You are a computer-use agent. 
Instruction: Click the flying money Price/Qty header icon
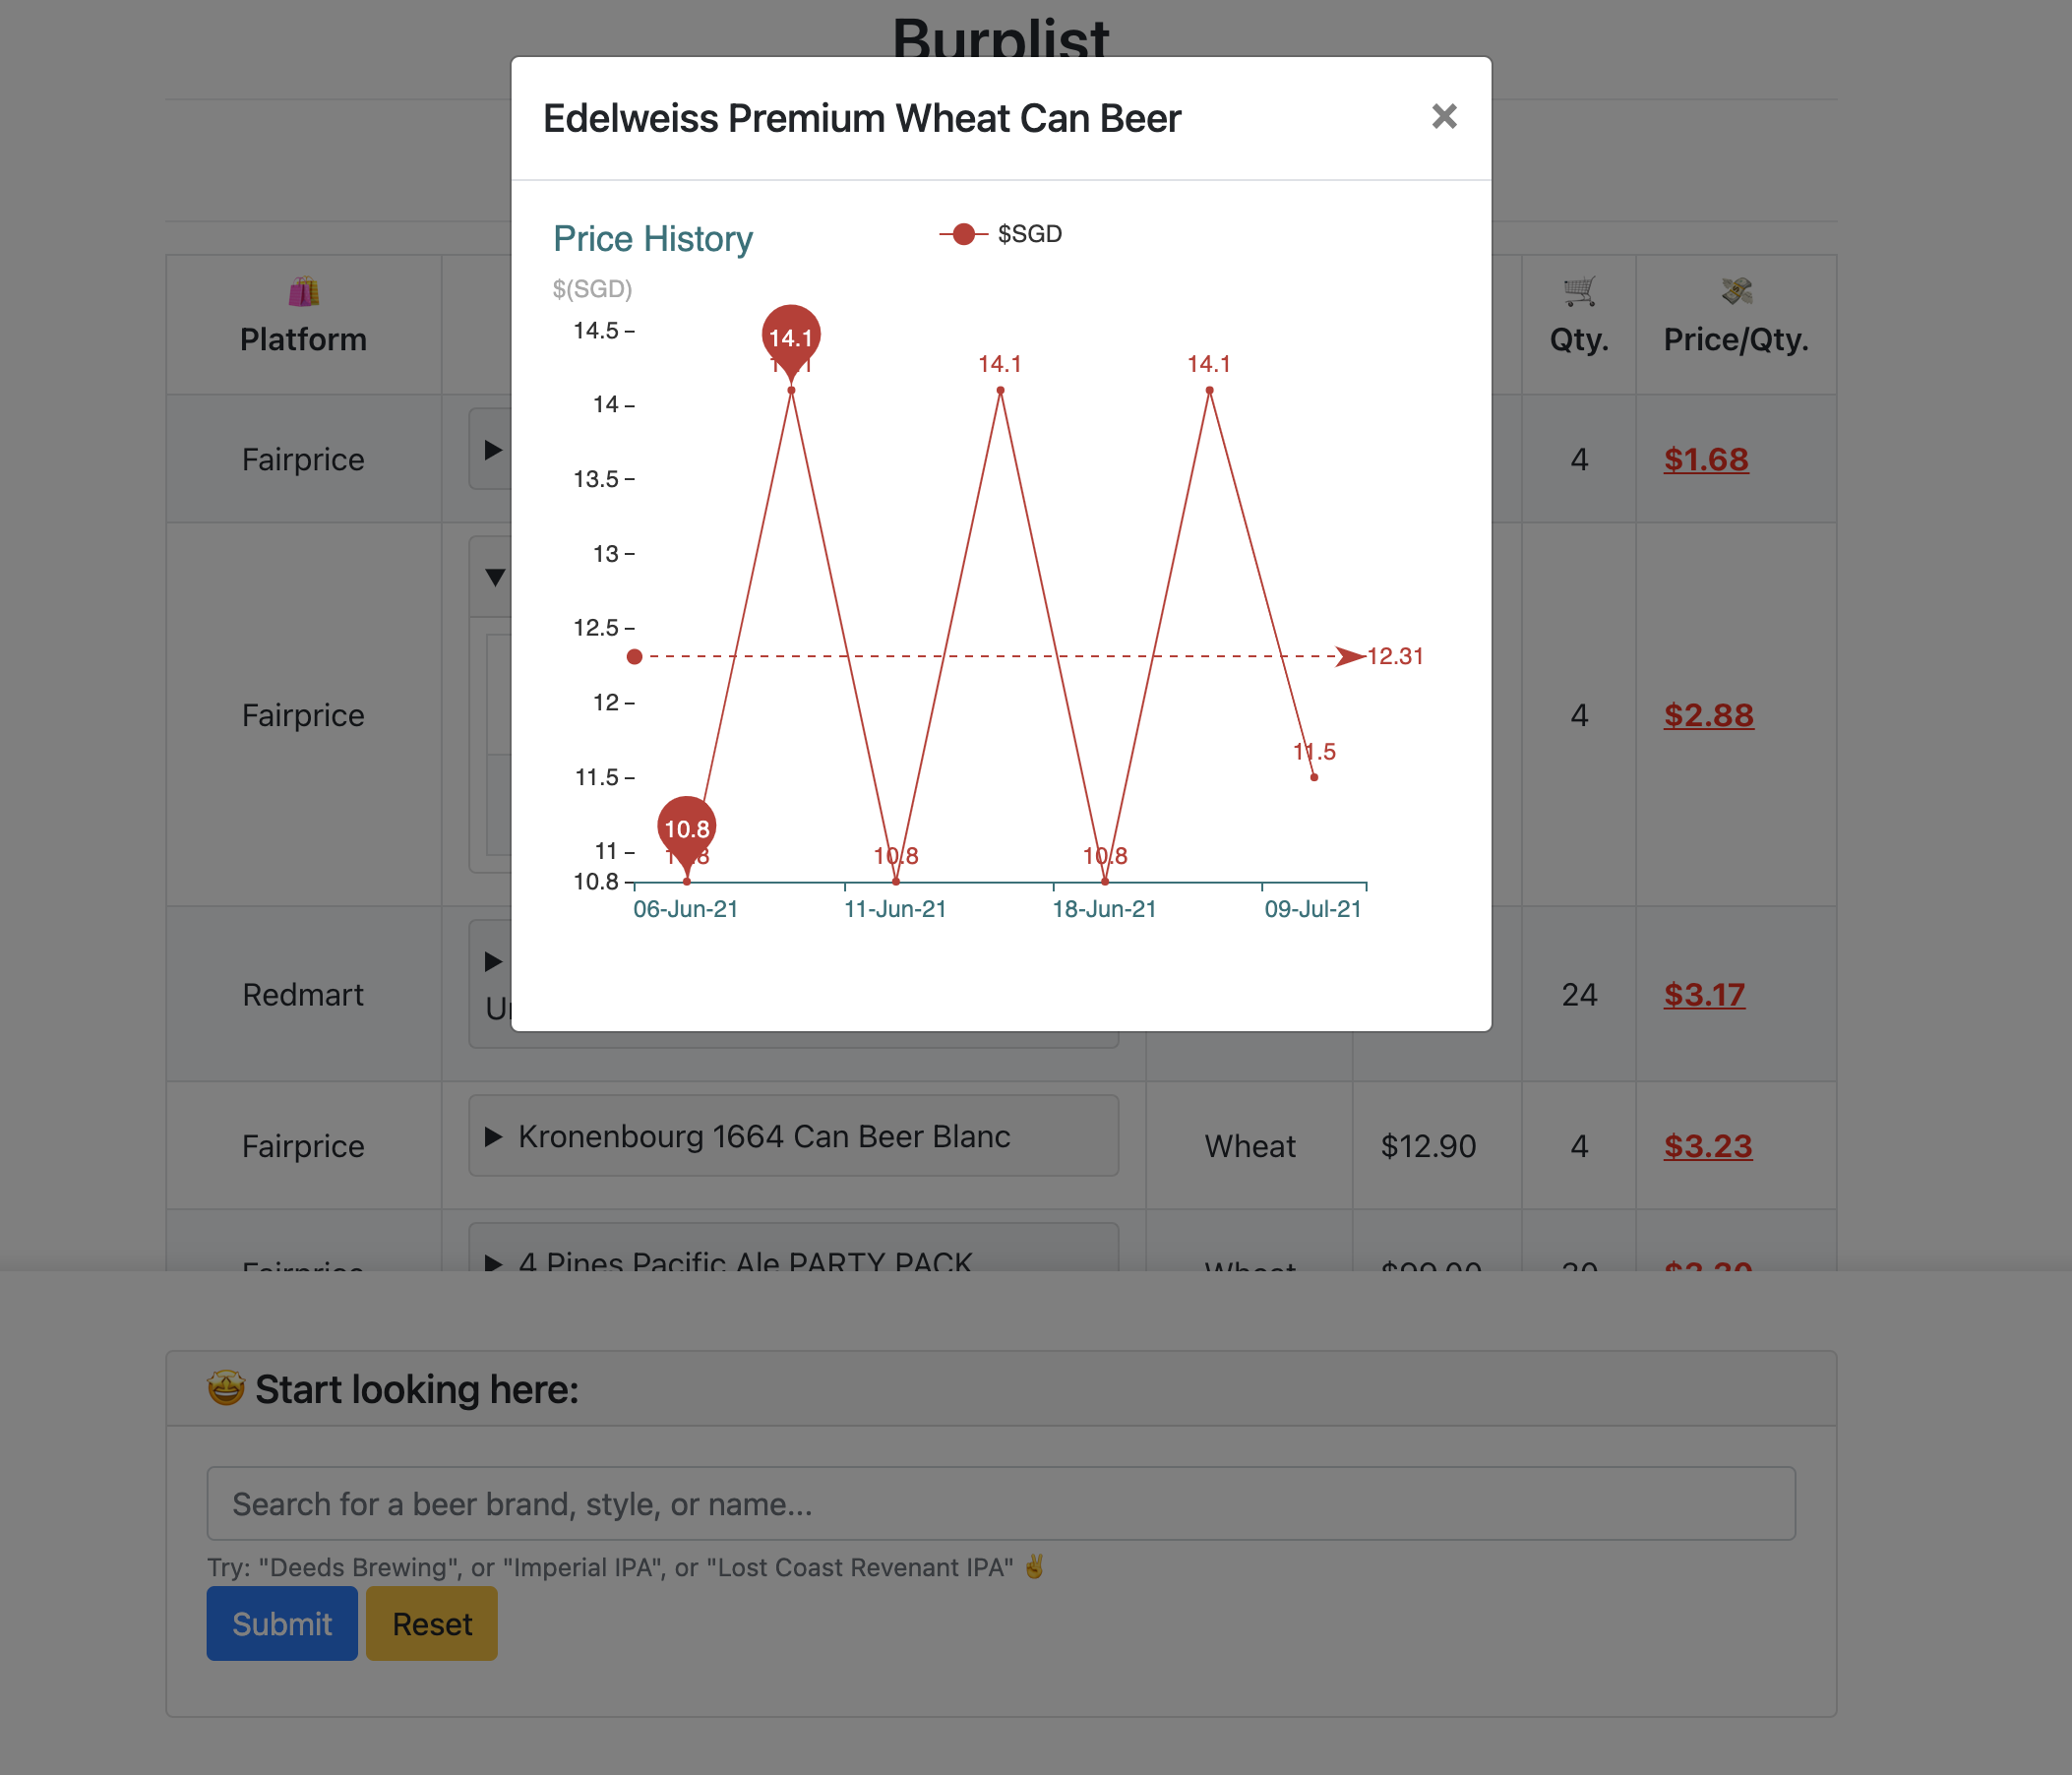click(1736, 291)
